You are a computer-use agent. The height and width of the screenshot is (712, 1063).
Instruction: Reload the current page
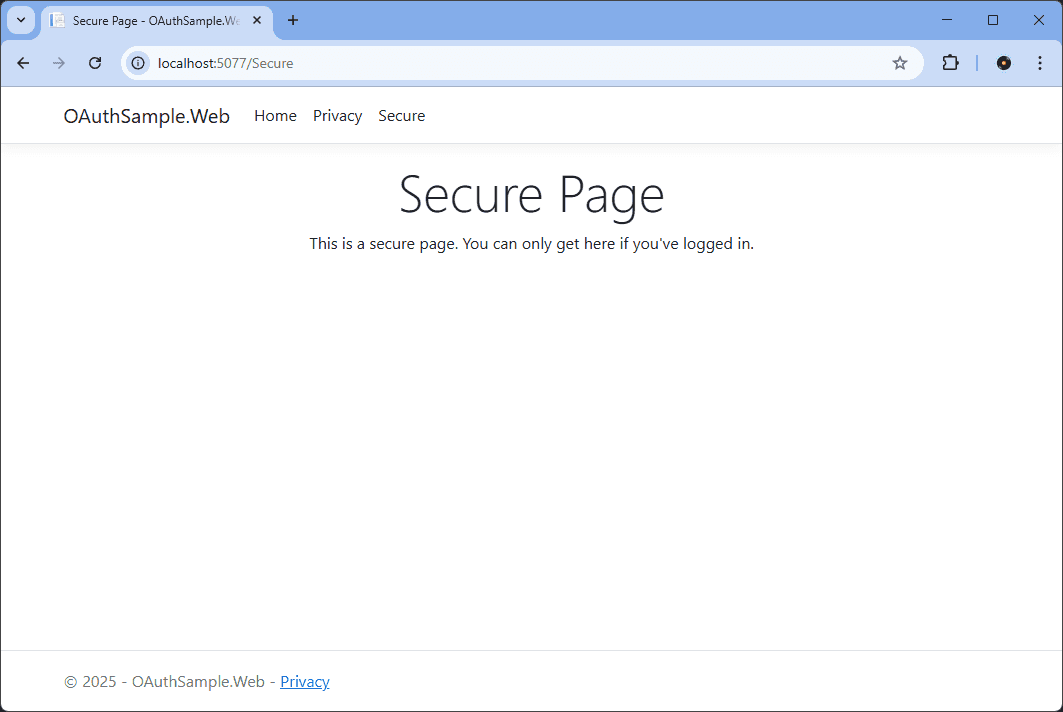pos(95,63)
